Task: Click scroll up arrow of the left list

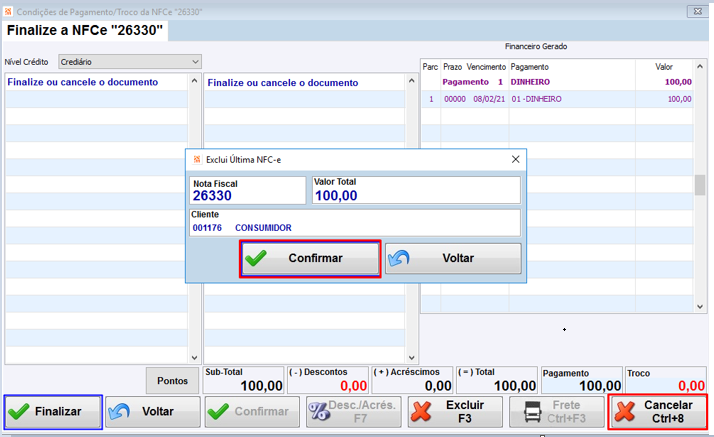Action: tap(194, 81)
